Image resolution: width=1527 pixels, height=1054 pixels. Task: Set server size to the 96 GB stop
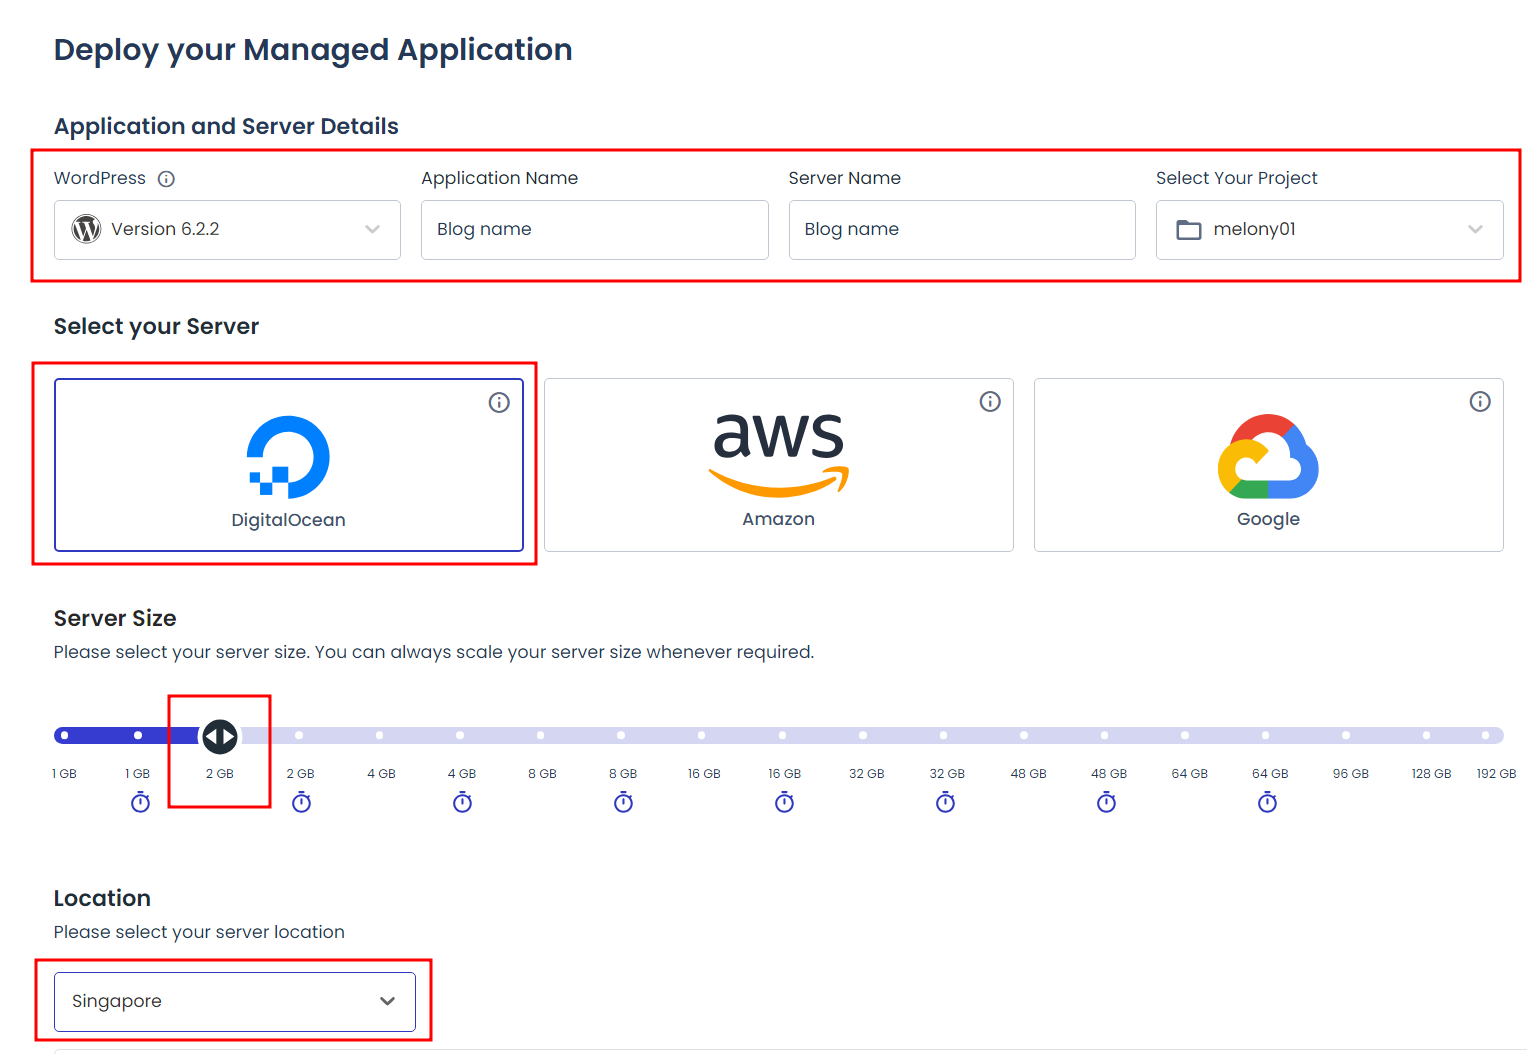pos(1346,735)
